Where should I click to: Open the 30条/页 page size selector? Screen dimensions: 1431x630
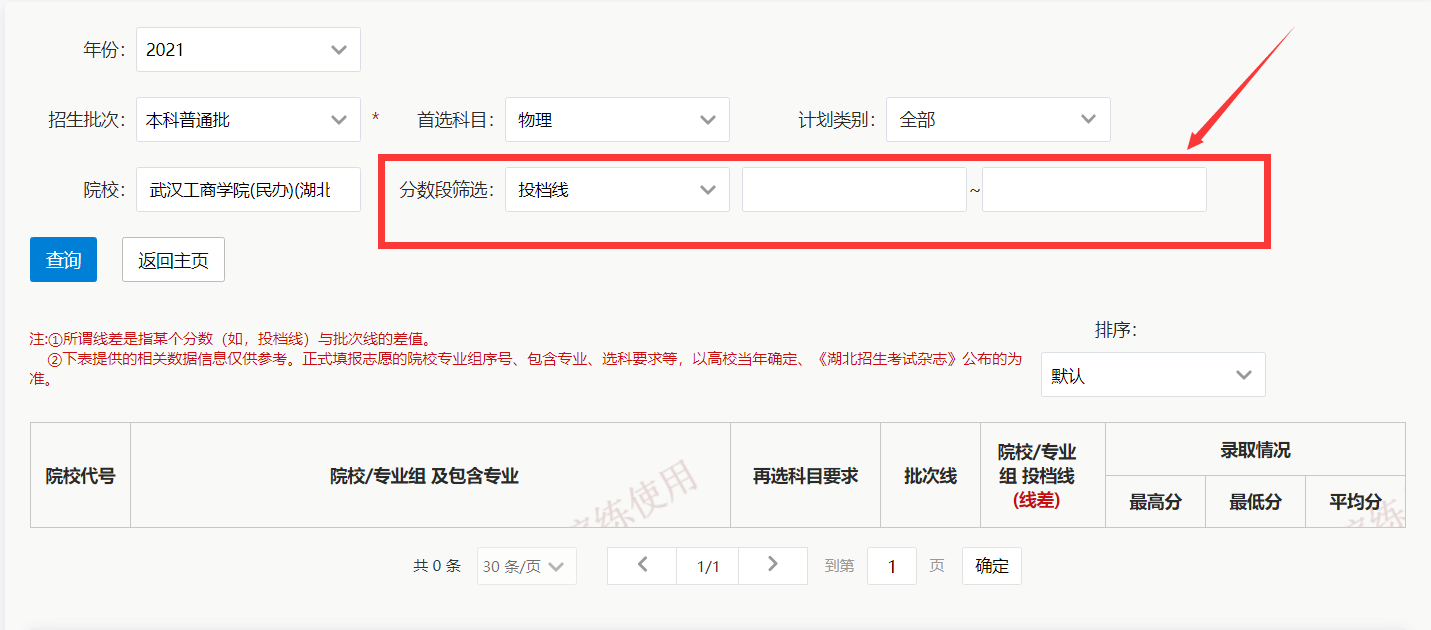(x=526, y=565)
